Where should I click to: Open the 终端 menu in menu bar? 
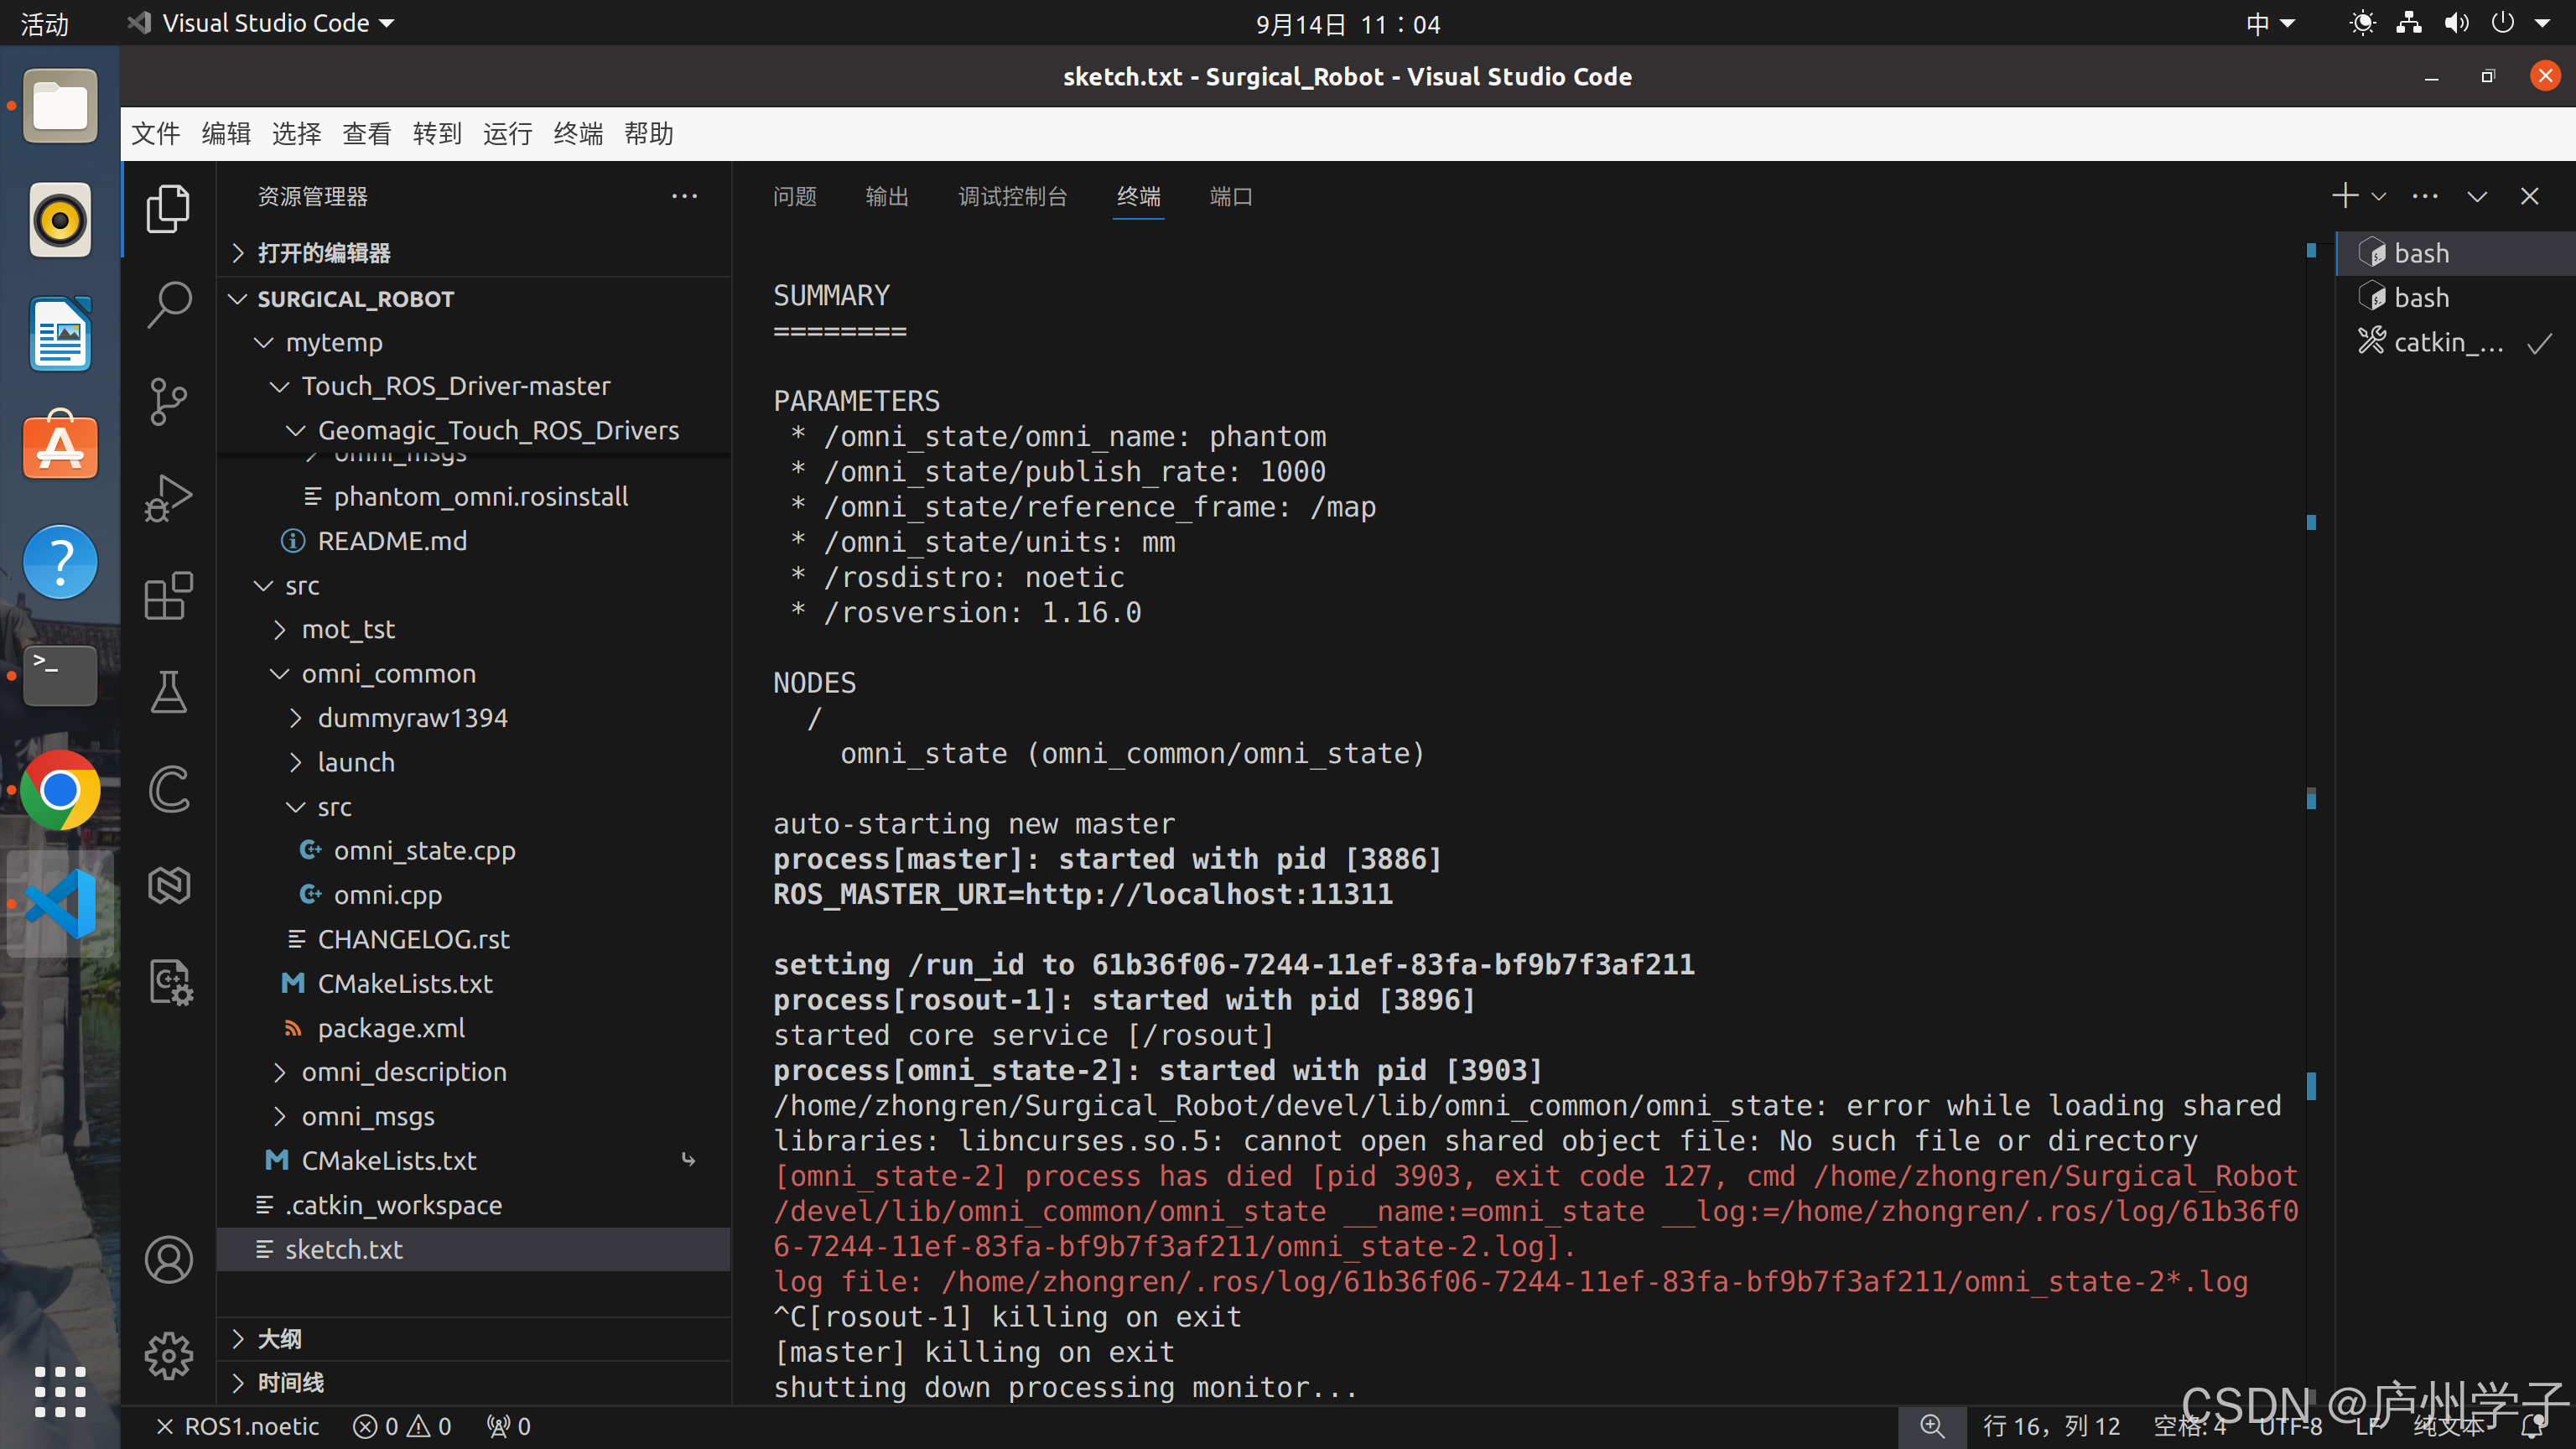[x=577, y=133]
